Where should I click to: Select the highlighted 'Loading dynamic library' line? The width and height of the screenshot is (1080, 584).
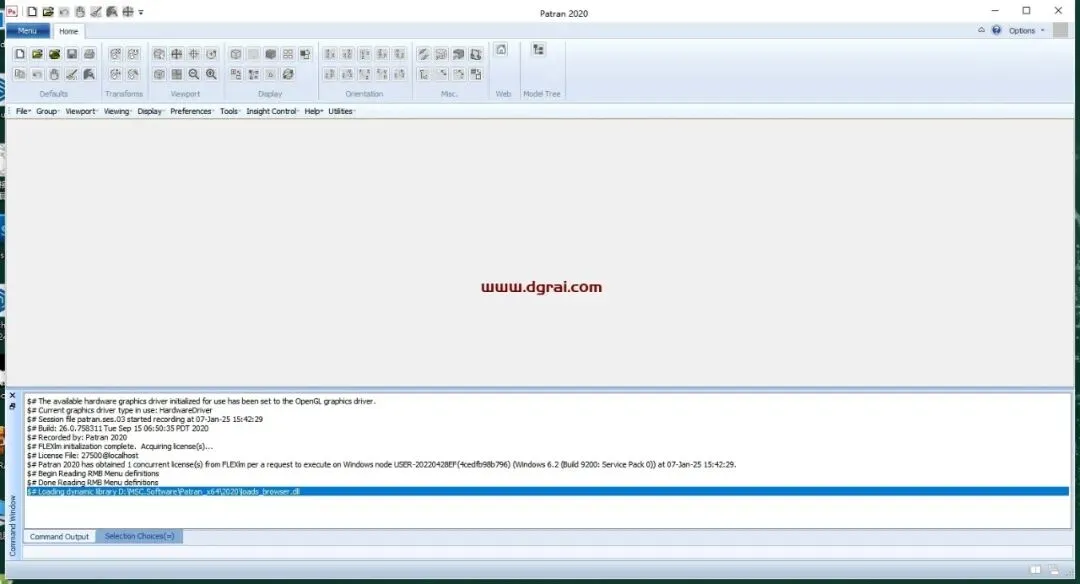548,492
